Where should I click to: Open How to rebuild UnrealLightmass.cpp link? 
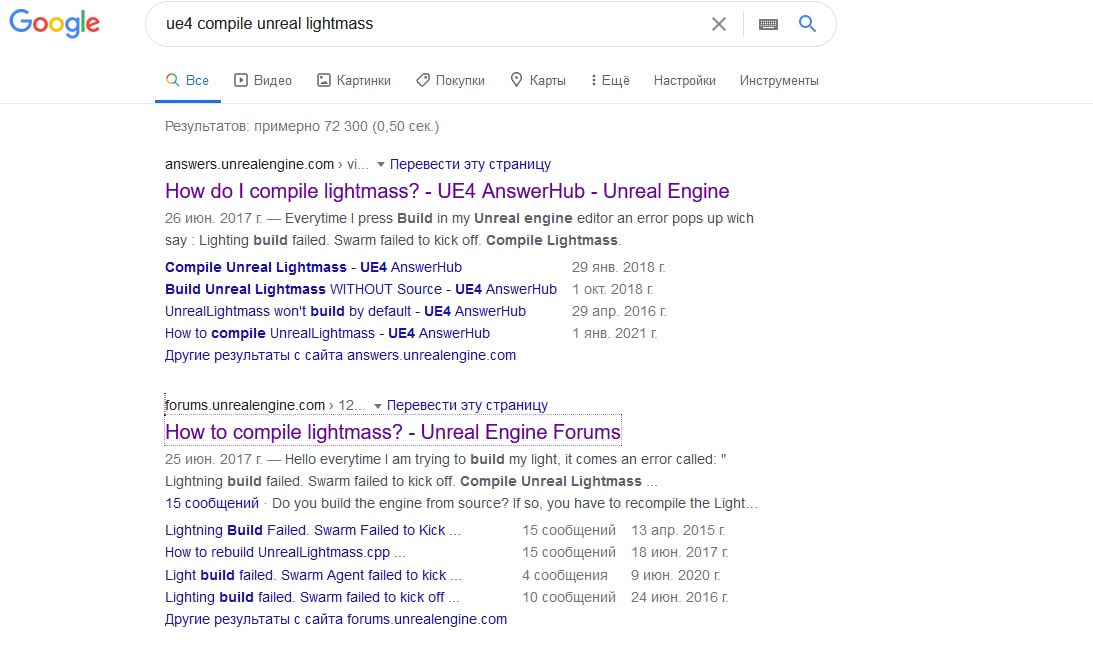pos(285,552)
